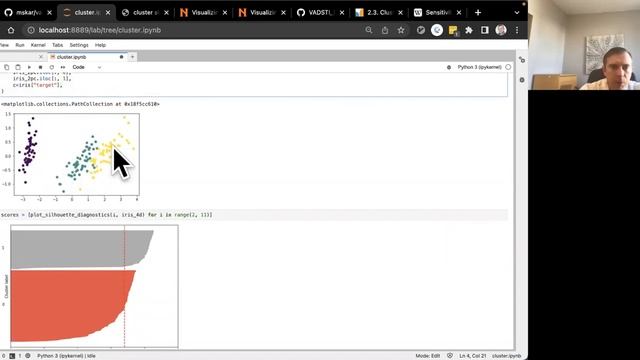Open the tab search chevron dropdown

click(517, 13)
